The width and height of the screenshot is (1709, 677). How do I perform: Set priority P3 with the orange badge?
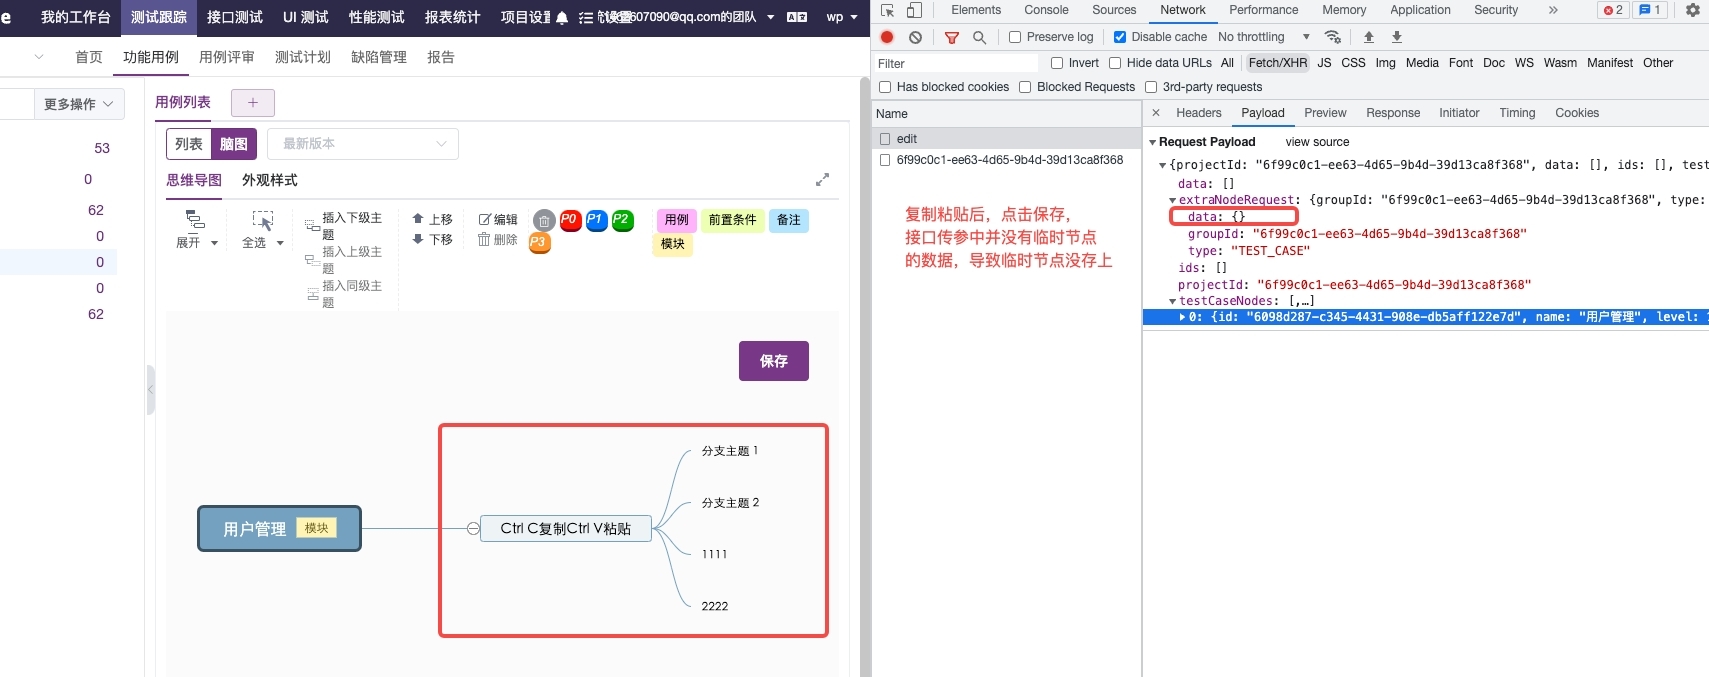tap(539, 243)
